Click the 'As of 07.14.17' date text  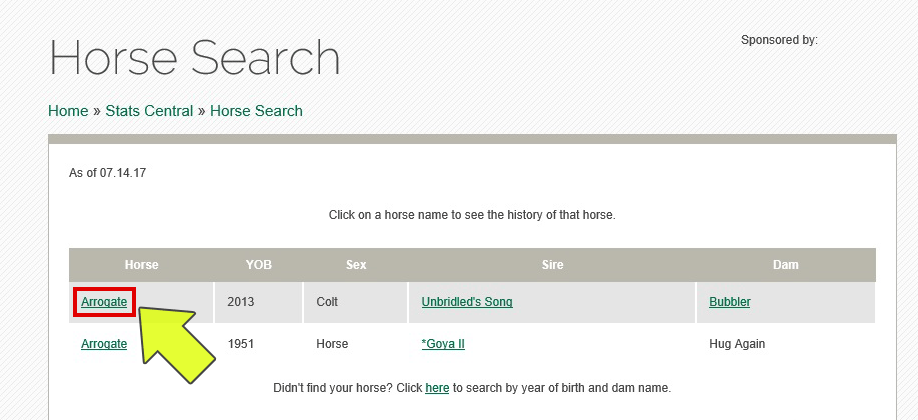pos(108,173)
